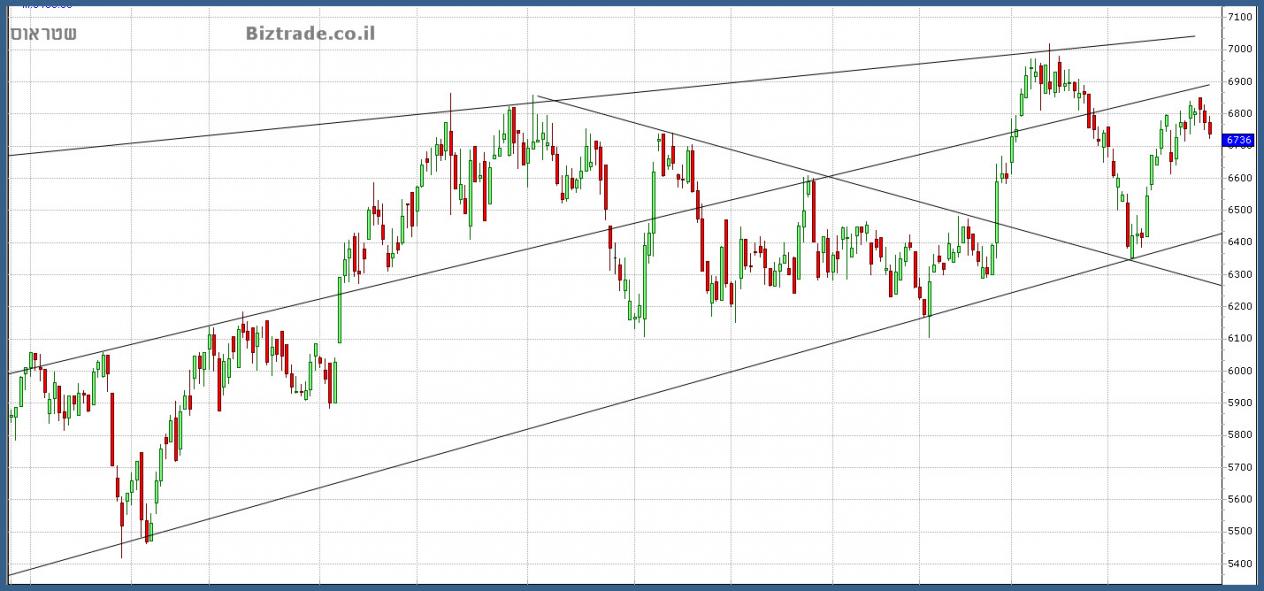Select the blue 6736 current price tag
Image resolution: width=1264 pixels, height=591 pixels.
[1239, 141]
